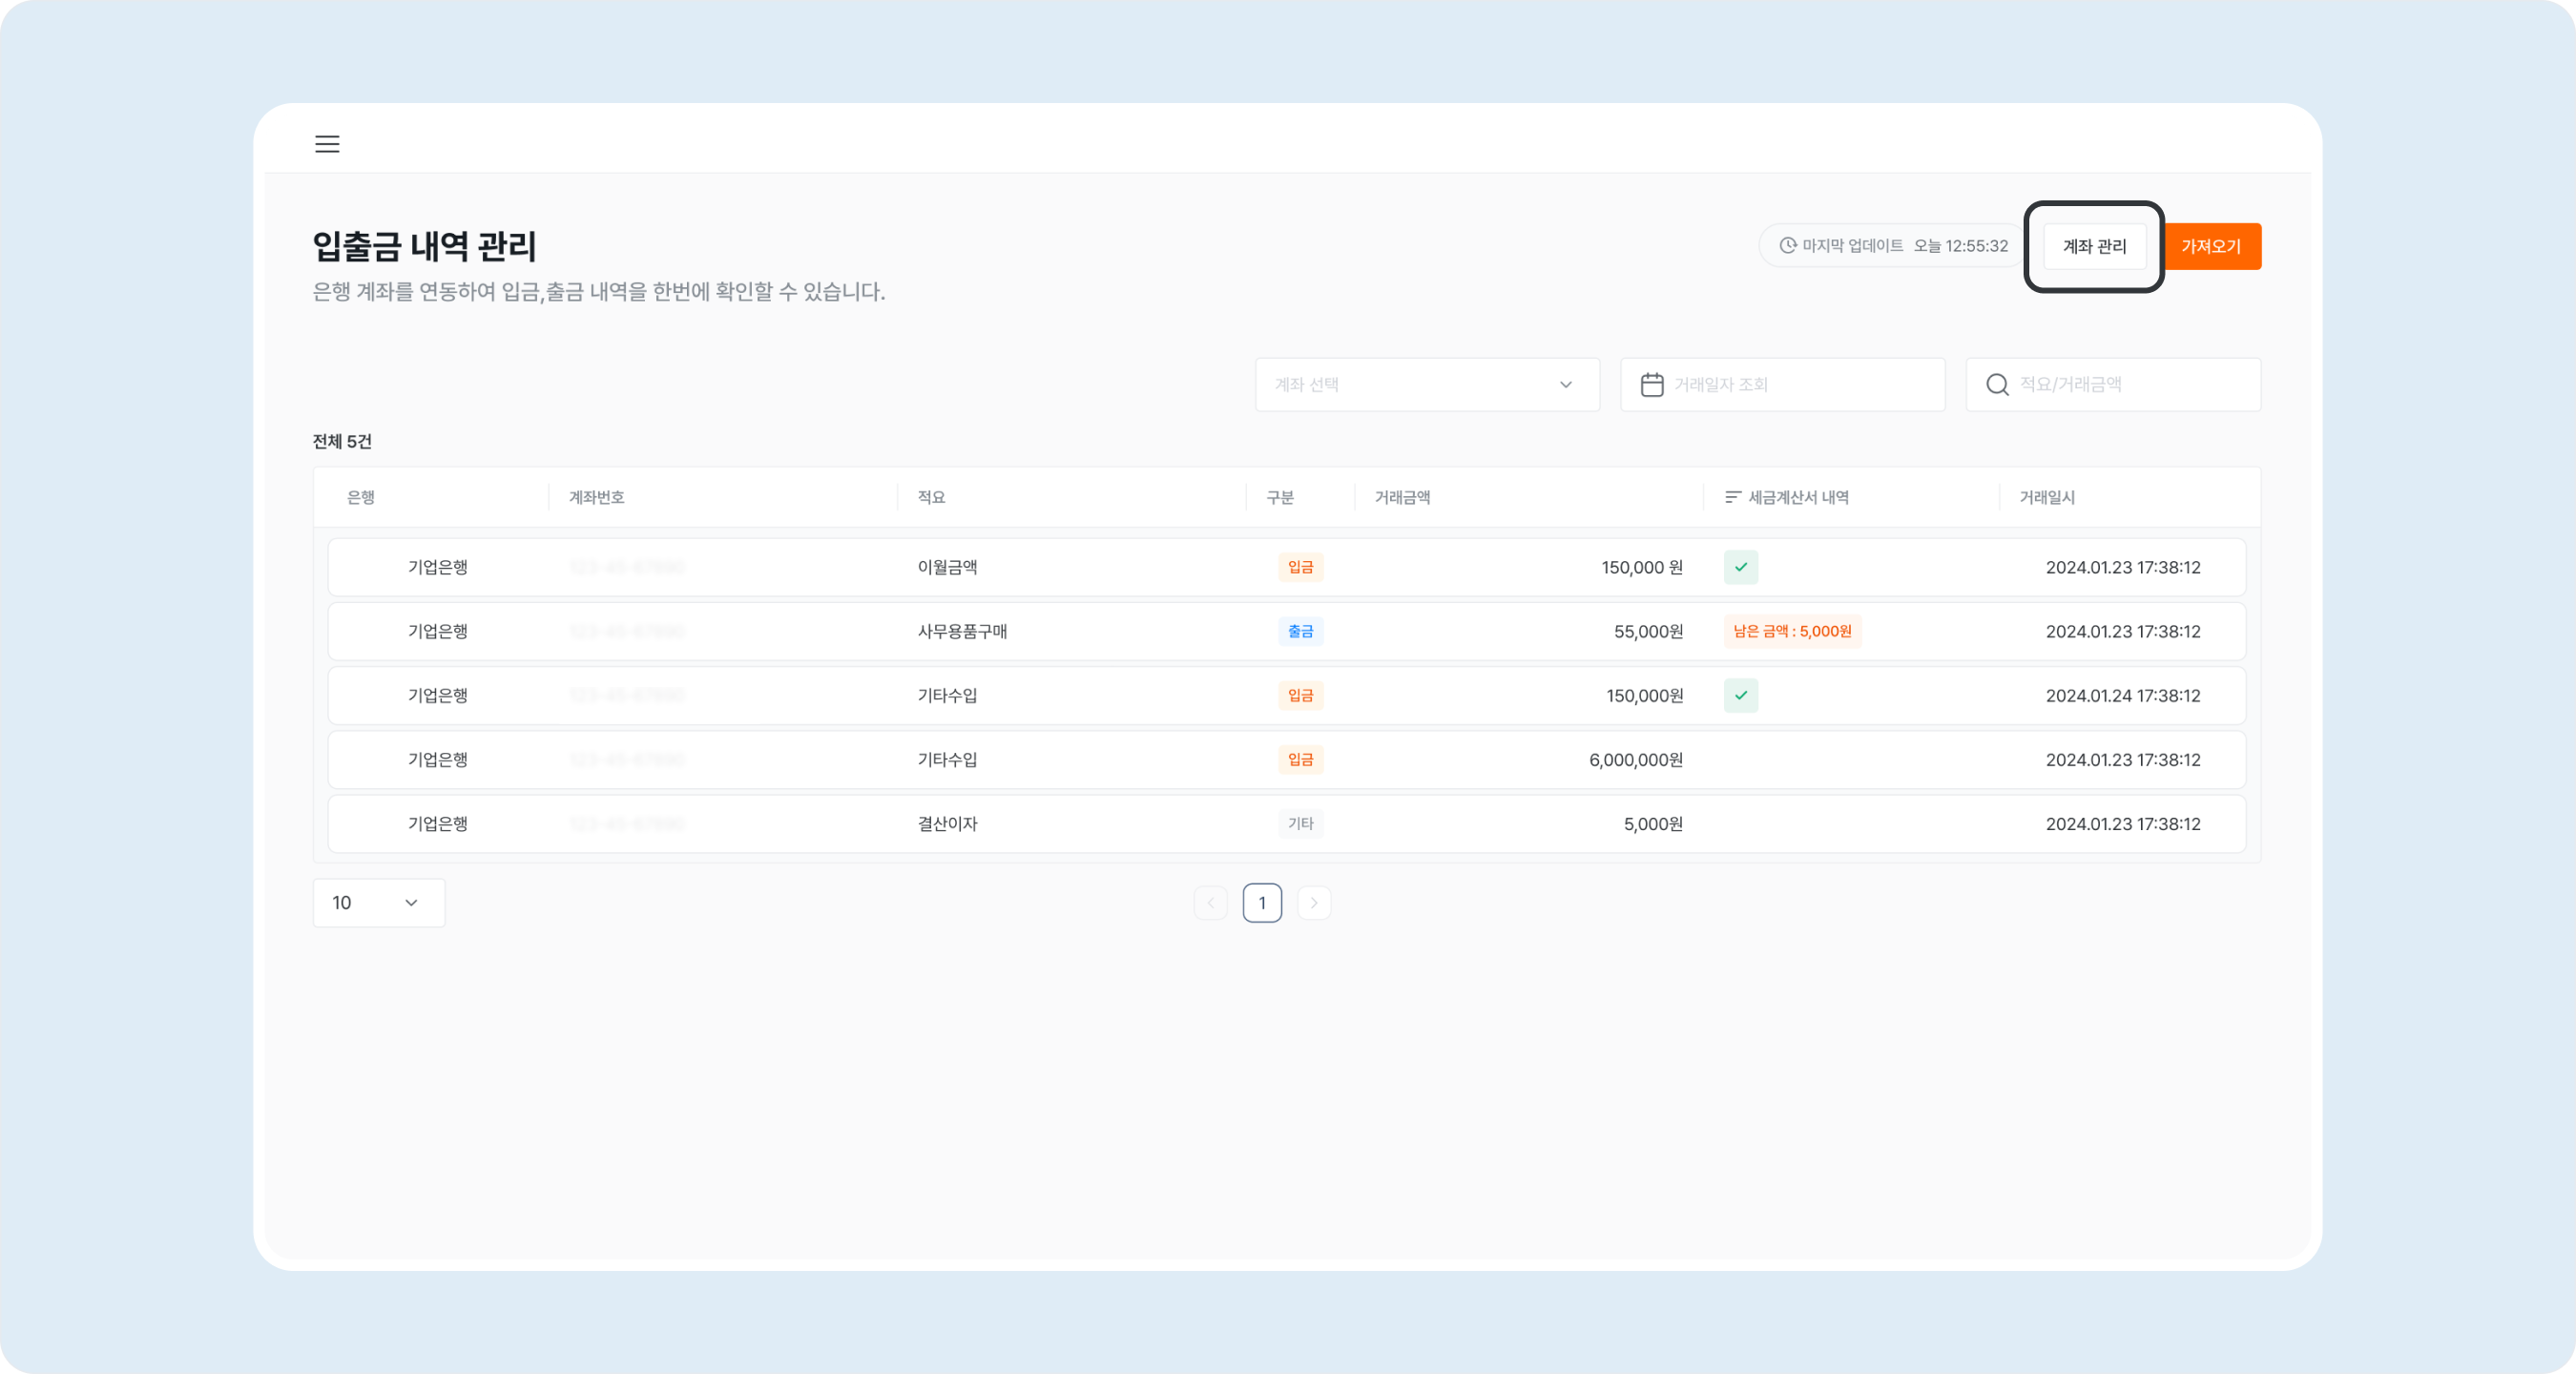Click the sort icon beside 세금계산서 내역 header
This screenshot has height=1374, width=2576.
pyautogui.click(x=1731, y=497)
